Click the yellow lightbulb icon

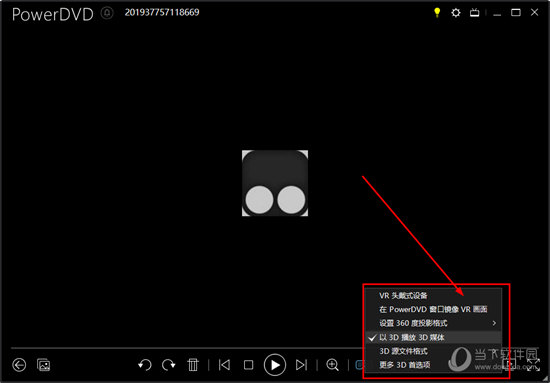coord(437,13)
